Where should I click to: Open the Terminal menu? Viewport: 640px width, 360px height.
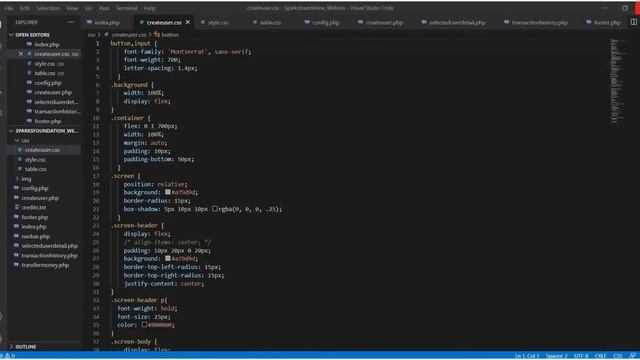[127, 8]
